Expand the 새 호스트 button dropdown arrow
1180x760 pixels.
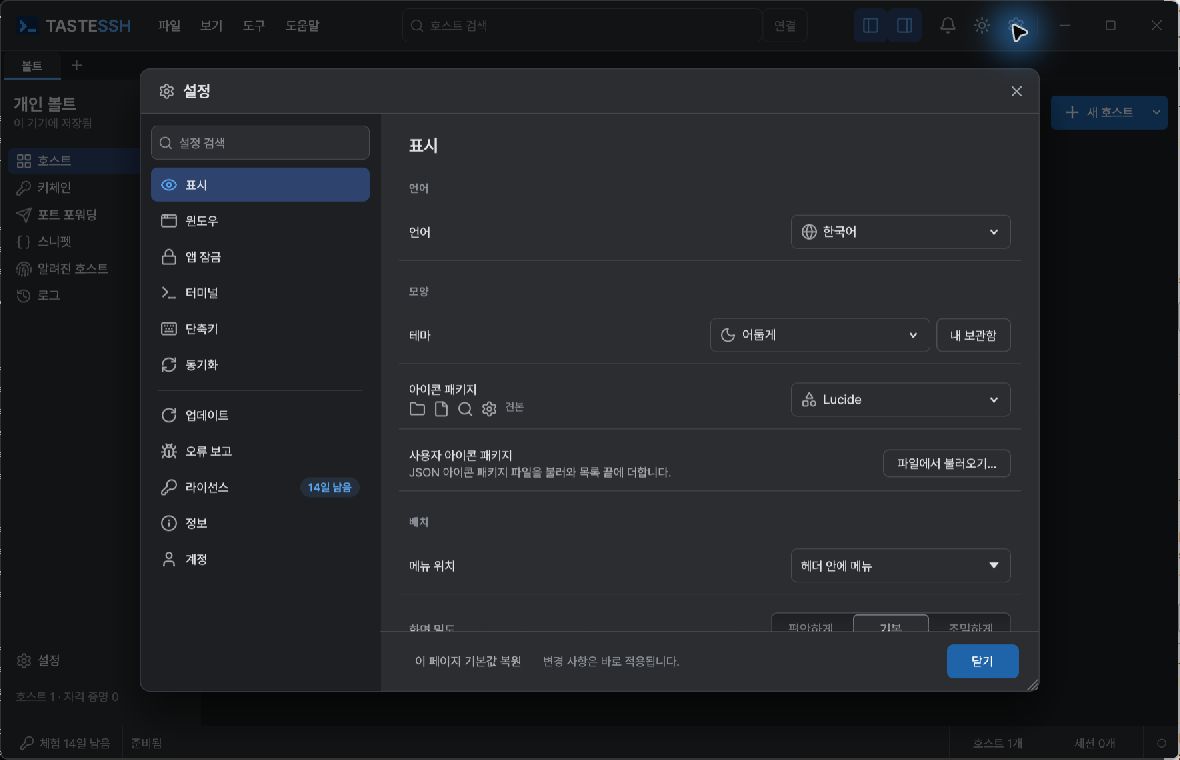coord(1156,113)
